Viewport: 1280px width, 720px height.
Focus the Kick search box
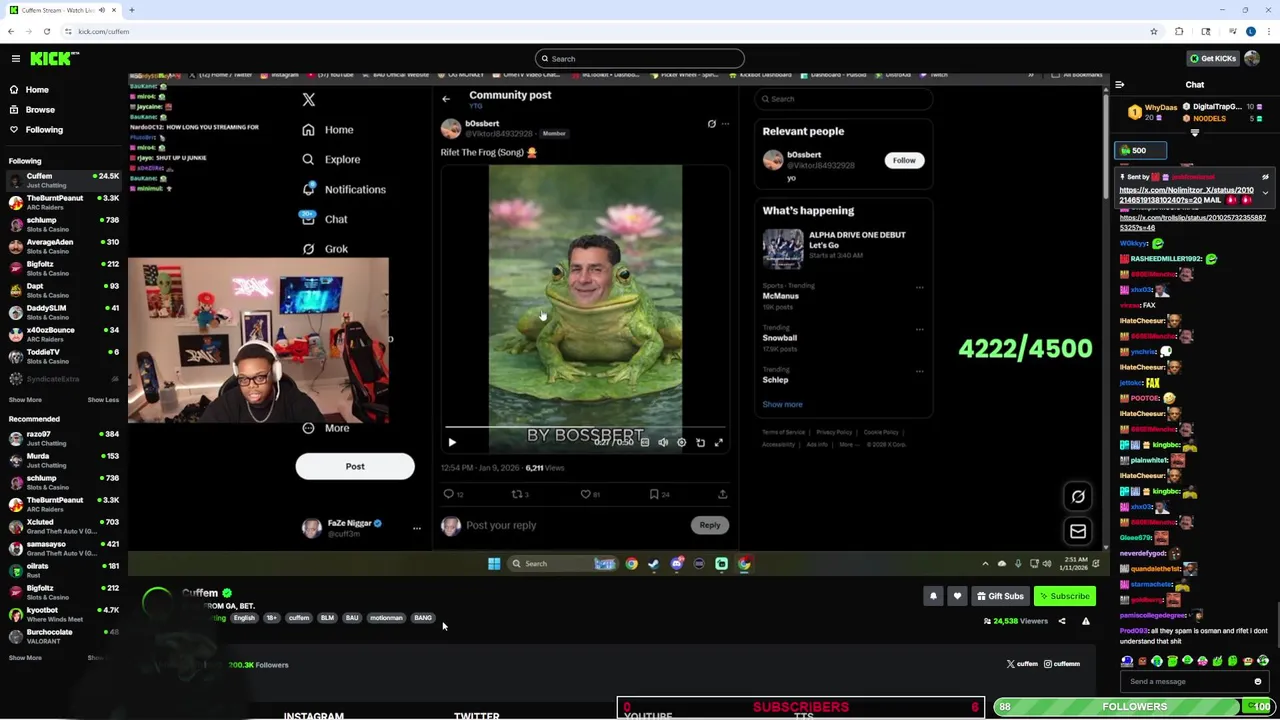[640, 59]
